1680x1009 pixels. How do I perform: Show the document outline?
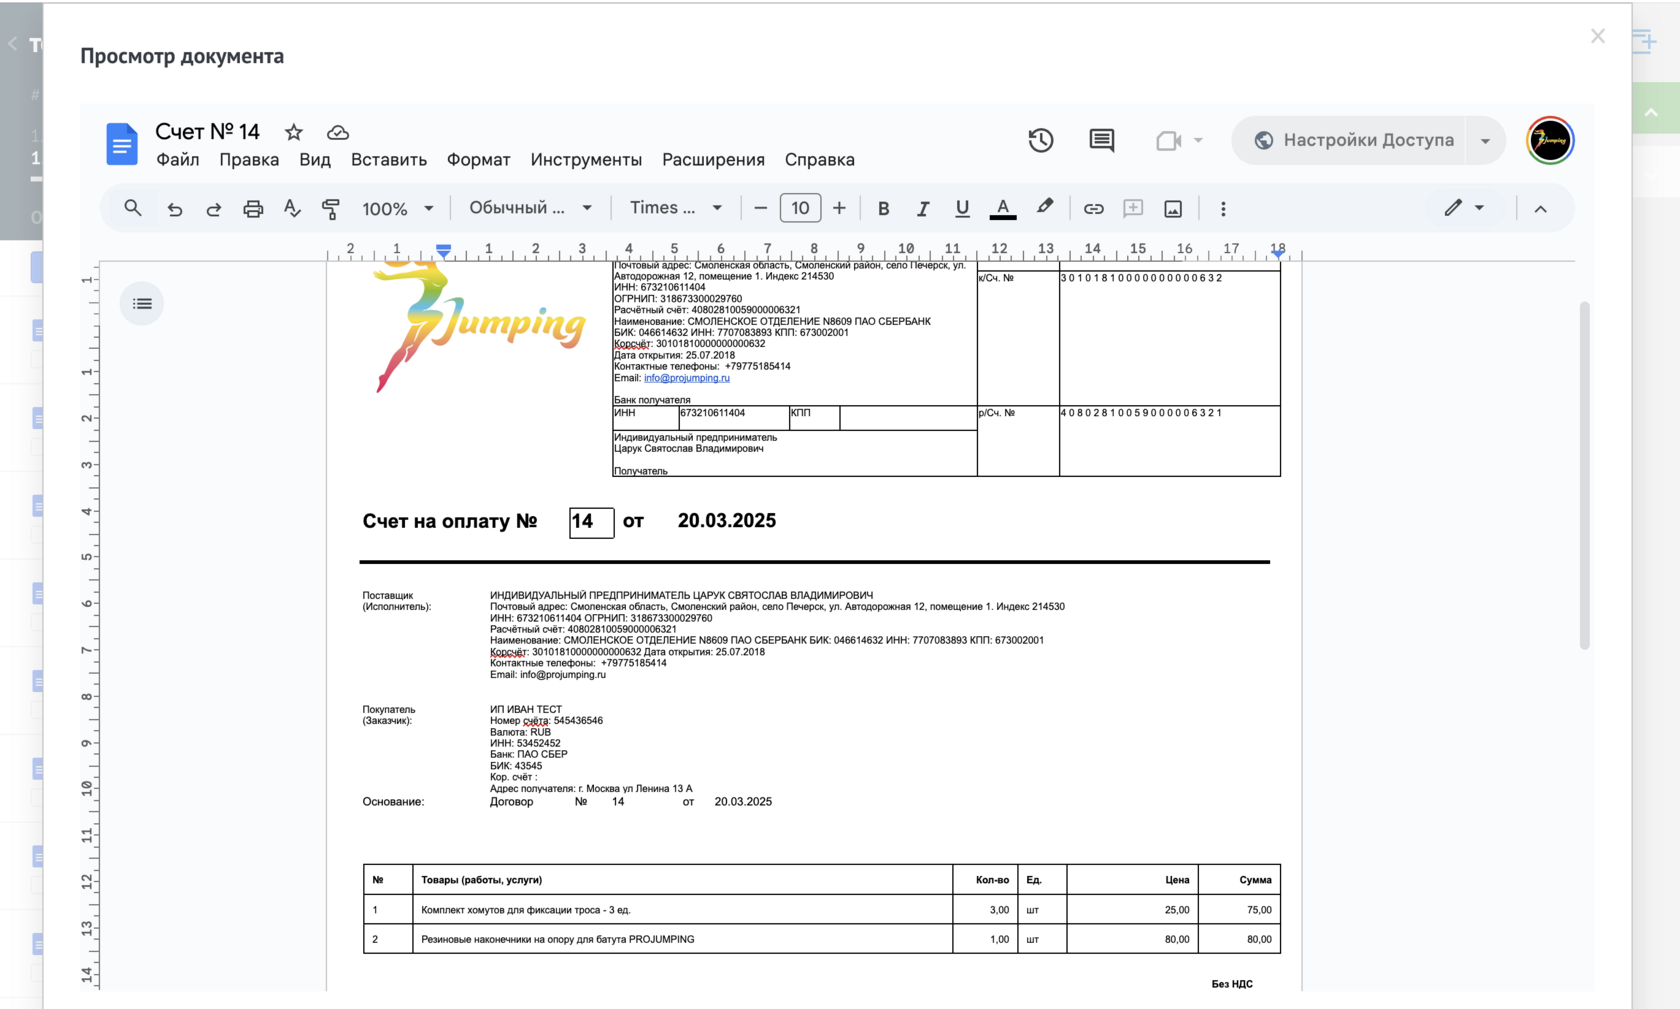tap(142, 303)
